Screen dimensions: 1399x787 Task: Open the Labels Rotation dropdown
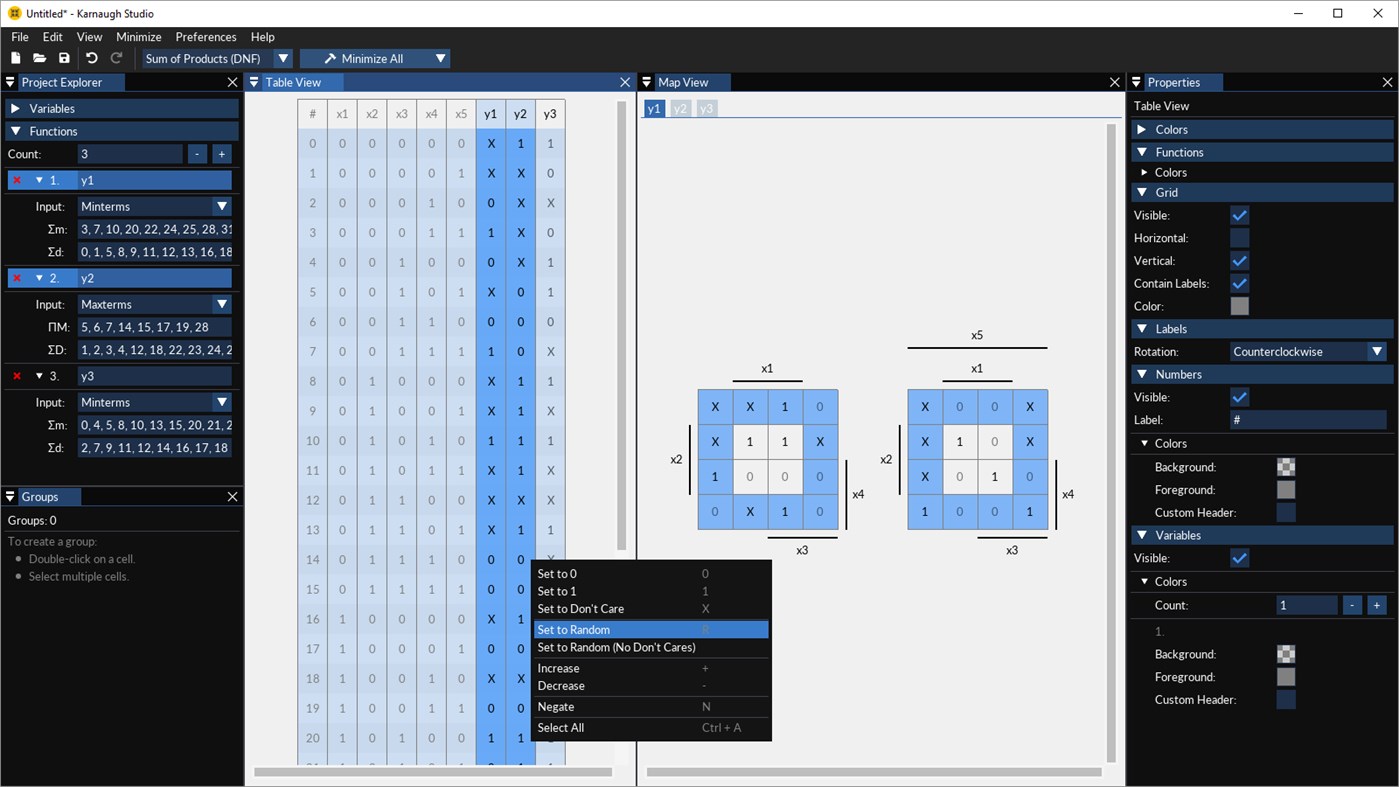(x=1377, y=351)
